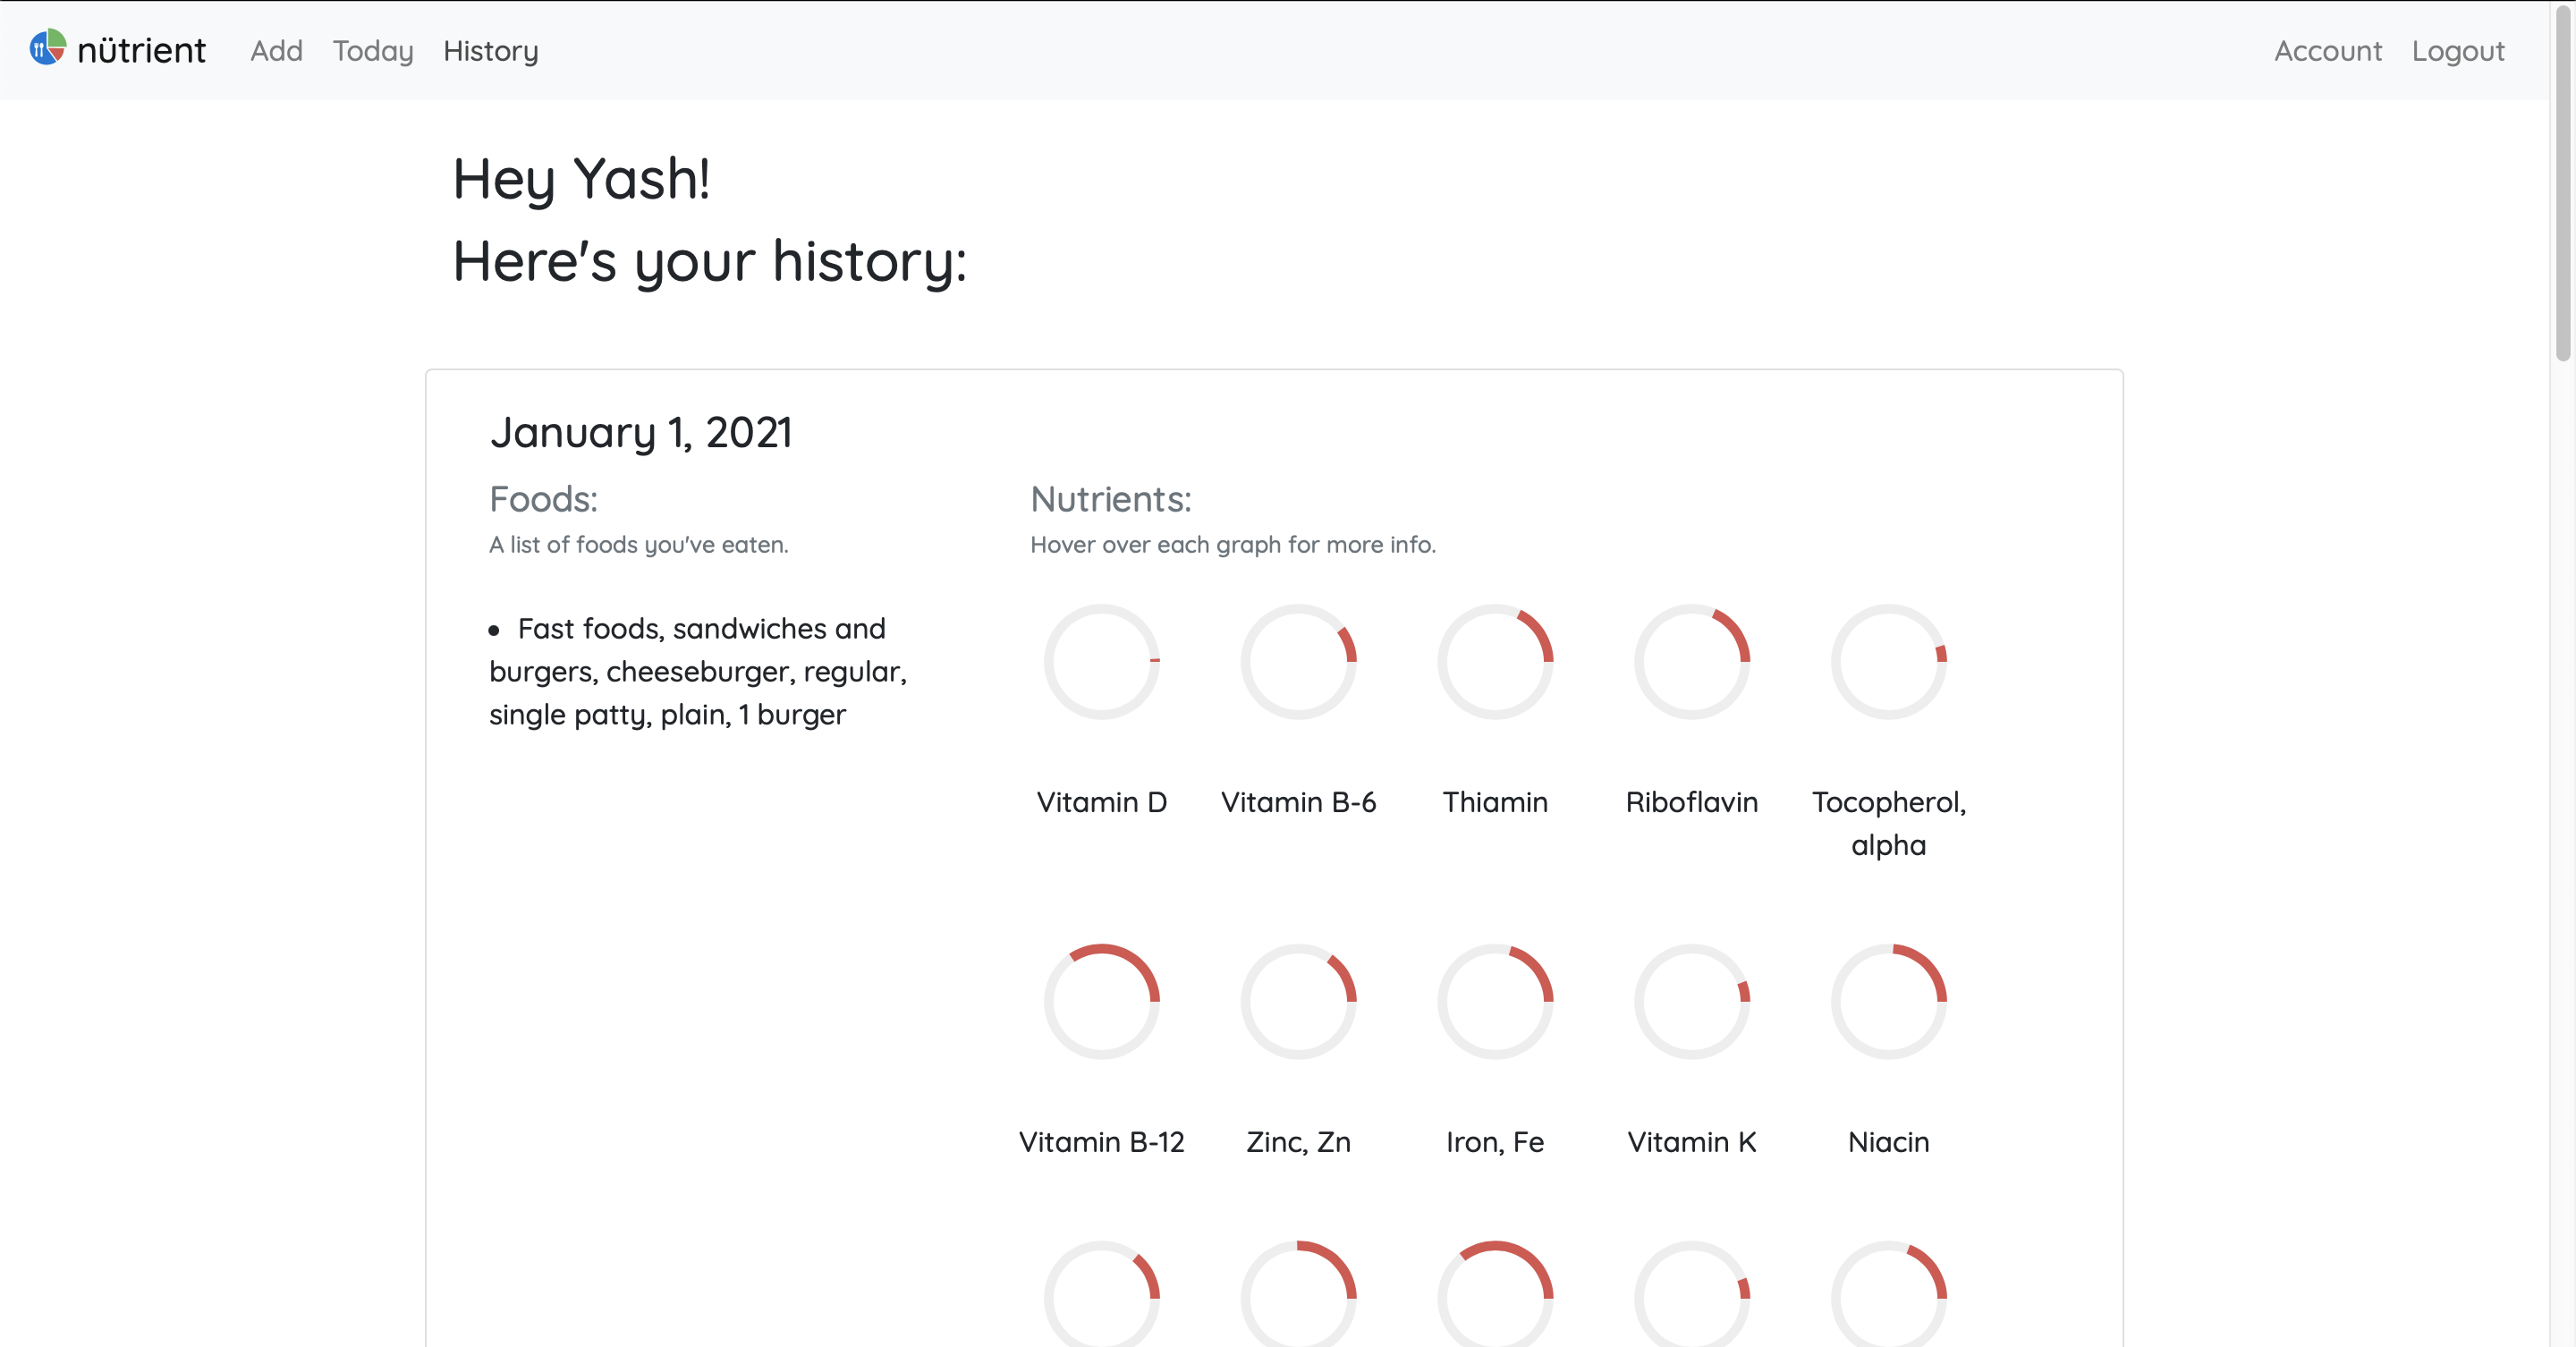The image size is (2576, 1347).
Task: Click the Iron, Fe ring chart
Action: [1494, 1002]
